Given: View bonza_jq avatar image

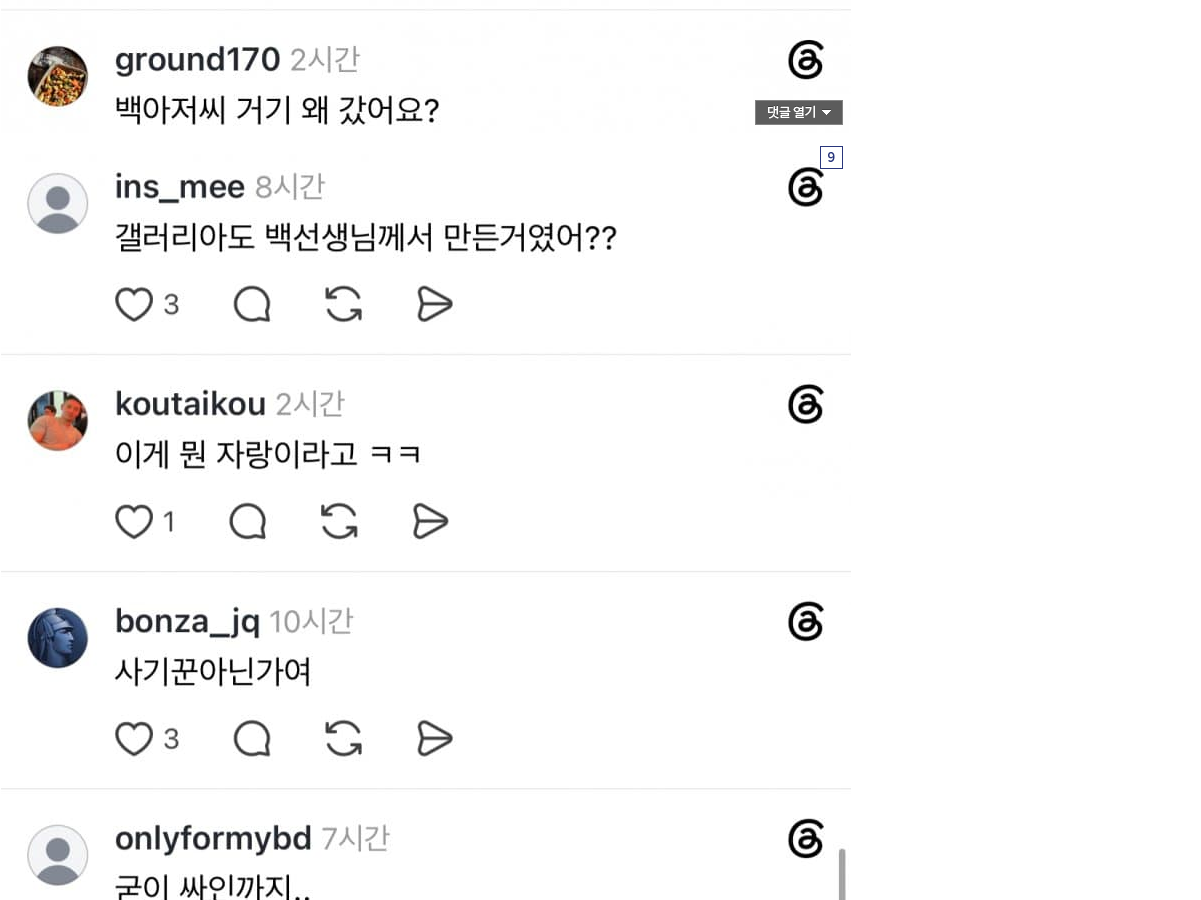Looking at the screenshot, I should click(58, 638).
